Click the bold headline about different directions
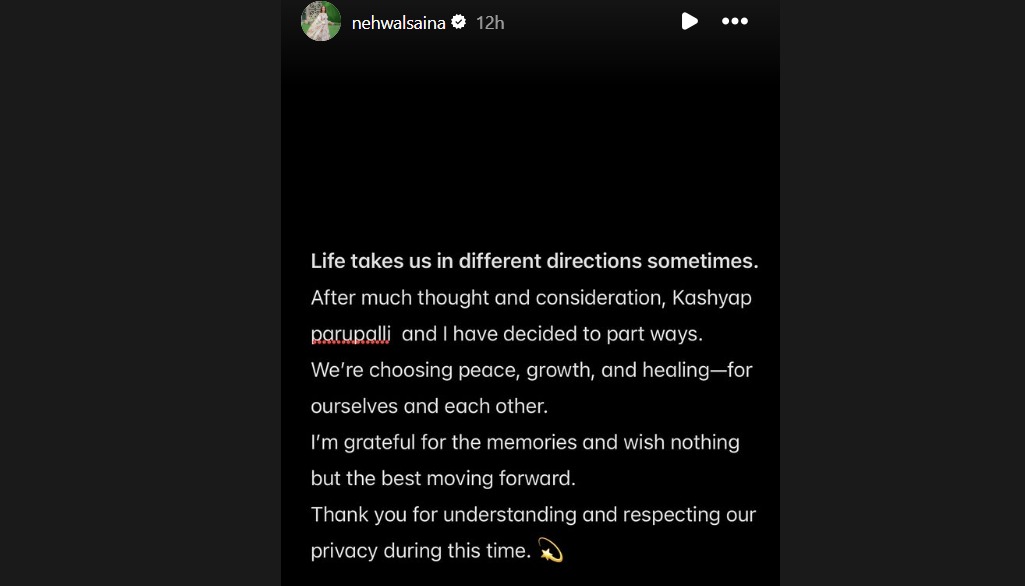 coord(534,261)
